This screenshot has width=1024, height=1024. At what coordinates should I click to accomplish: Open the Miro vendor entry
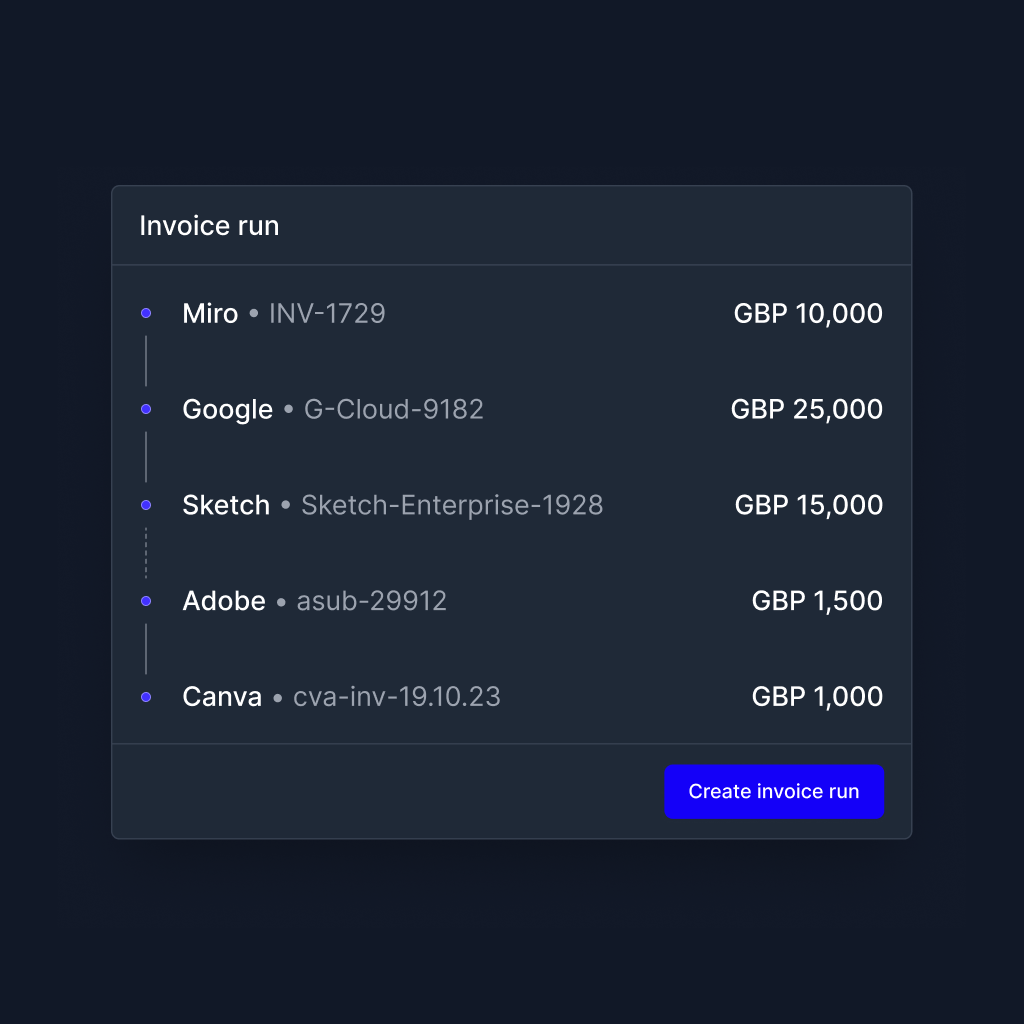[x=210, y=314]
